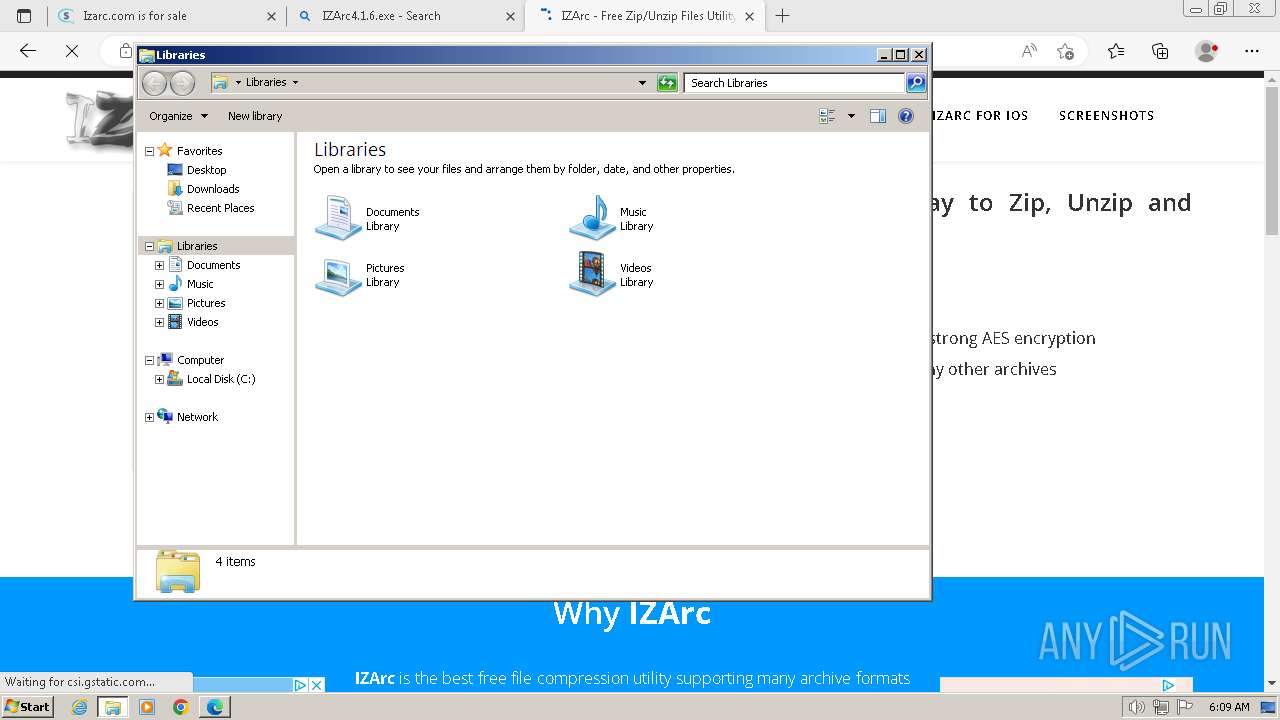
Task: Click the volume icon in system tray
Action: 1136,707
